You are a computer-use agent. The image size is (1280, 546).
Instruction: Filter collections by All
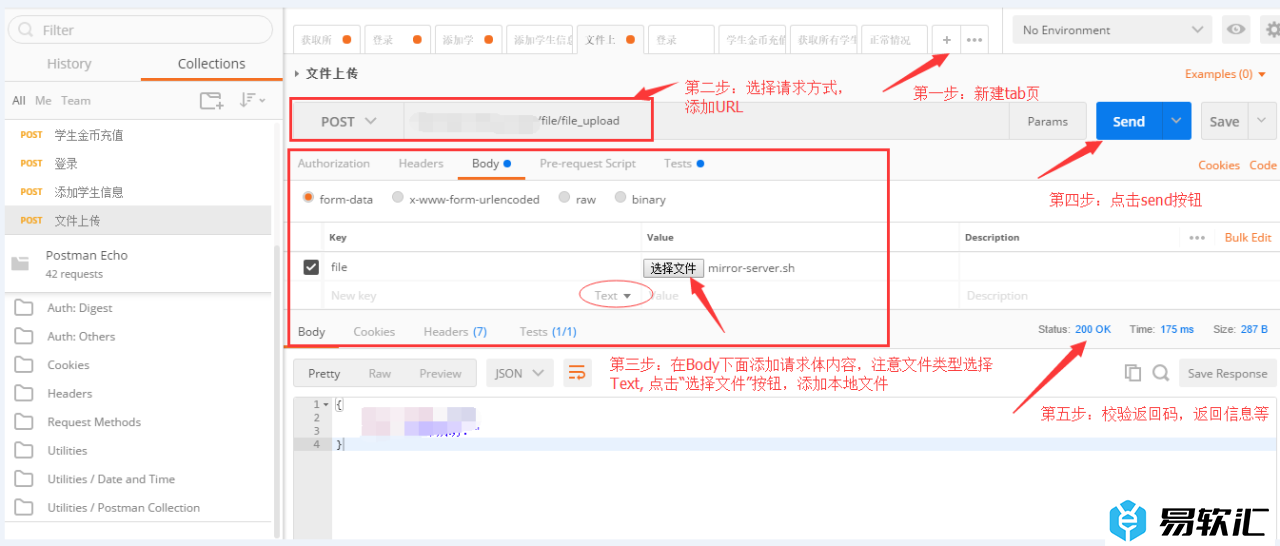tap(19, 100)
